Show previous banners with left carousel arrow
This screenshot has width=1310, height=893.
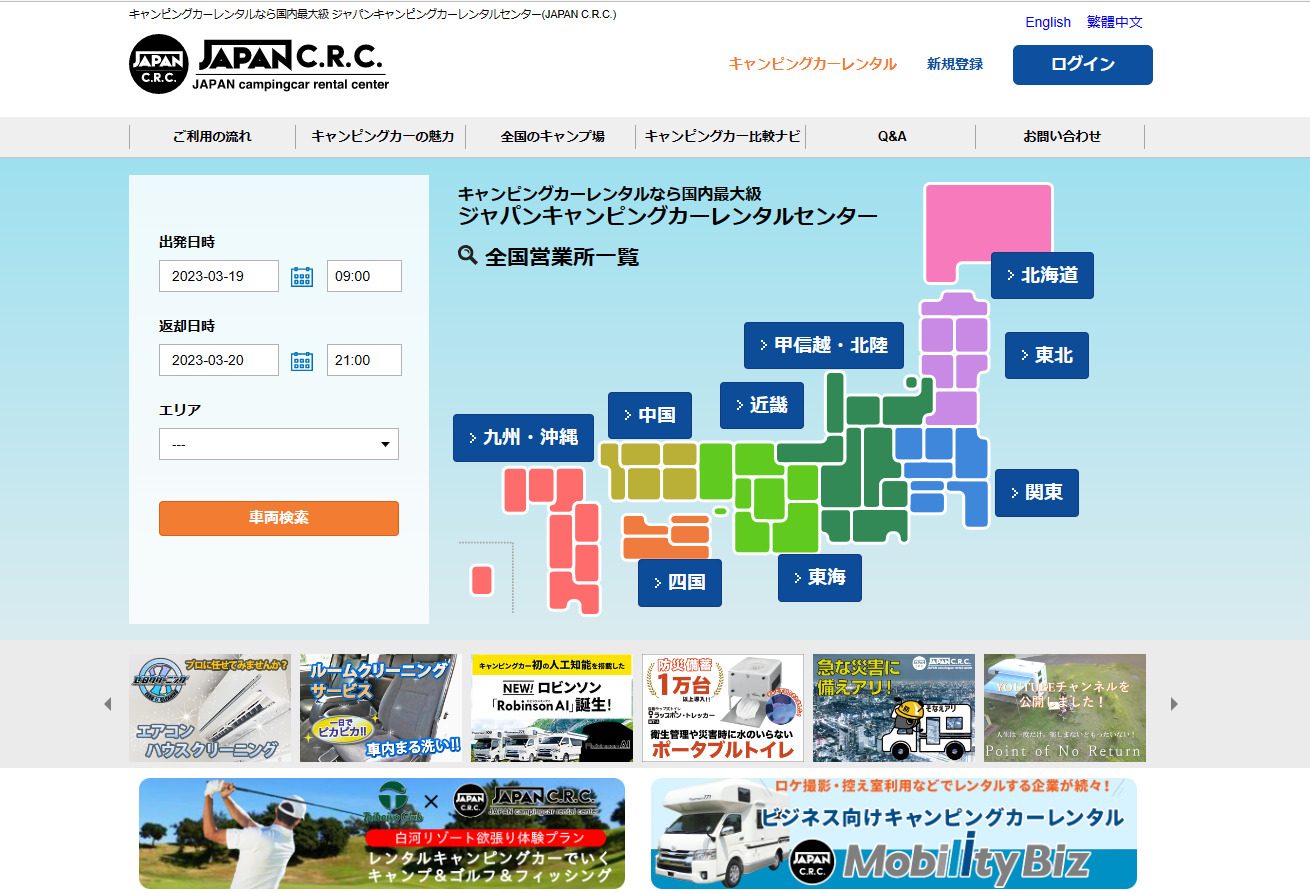(x=108, y=704)
